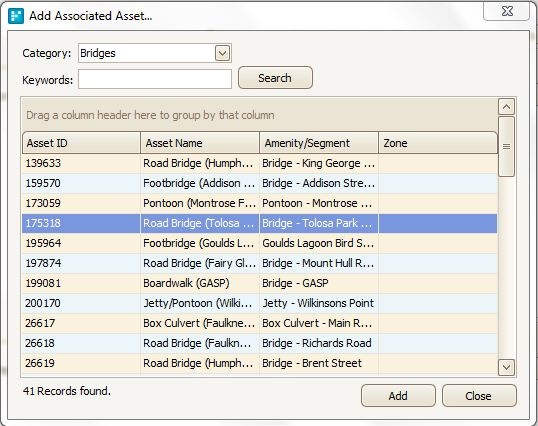The image size is (538, 426).
Task: Open the Category dropdown arrow
Action: pyautogui.click(x=222, y=54)
